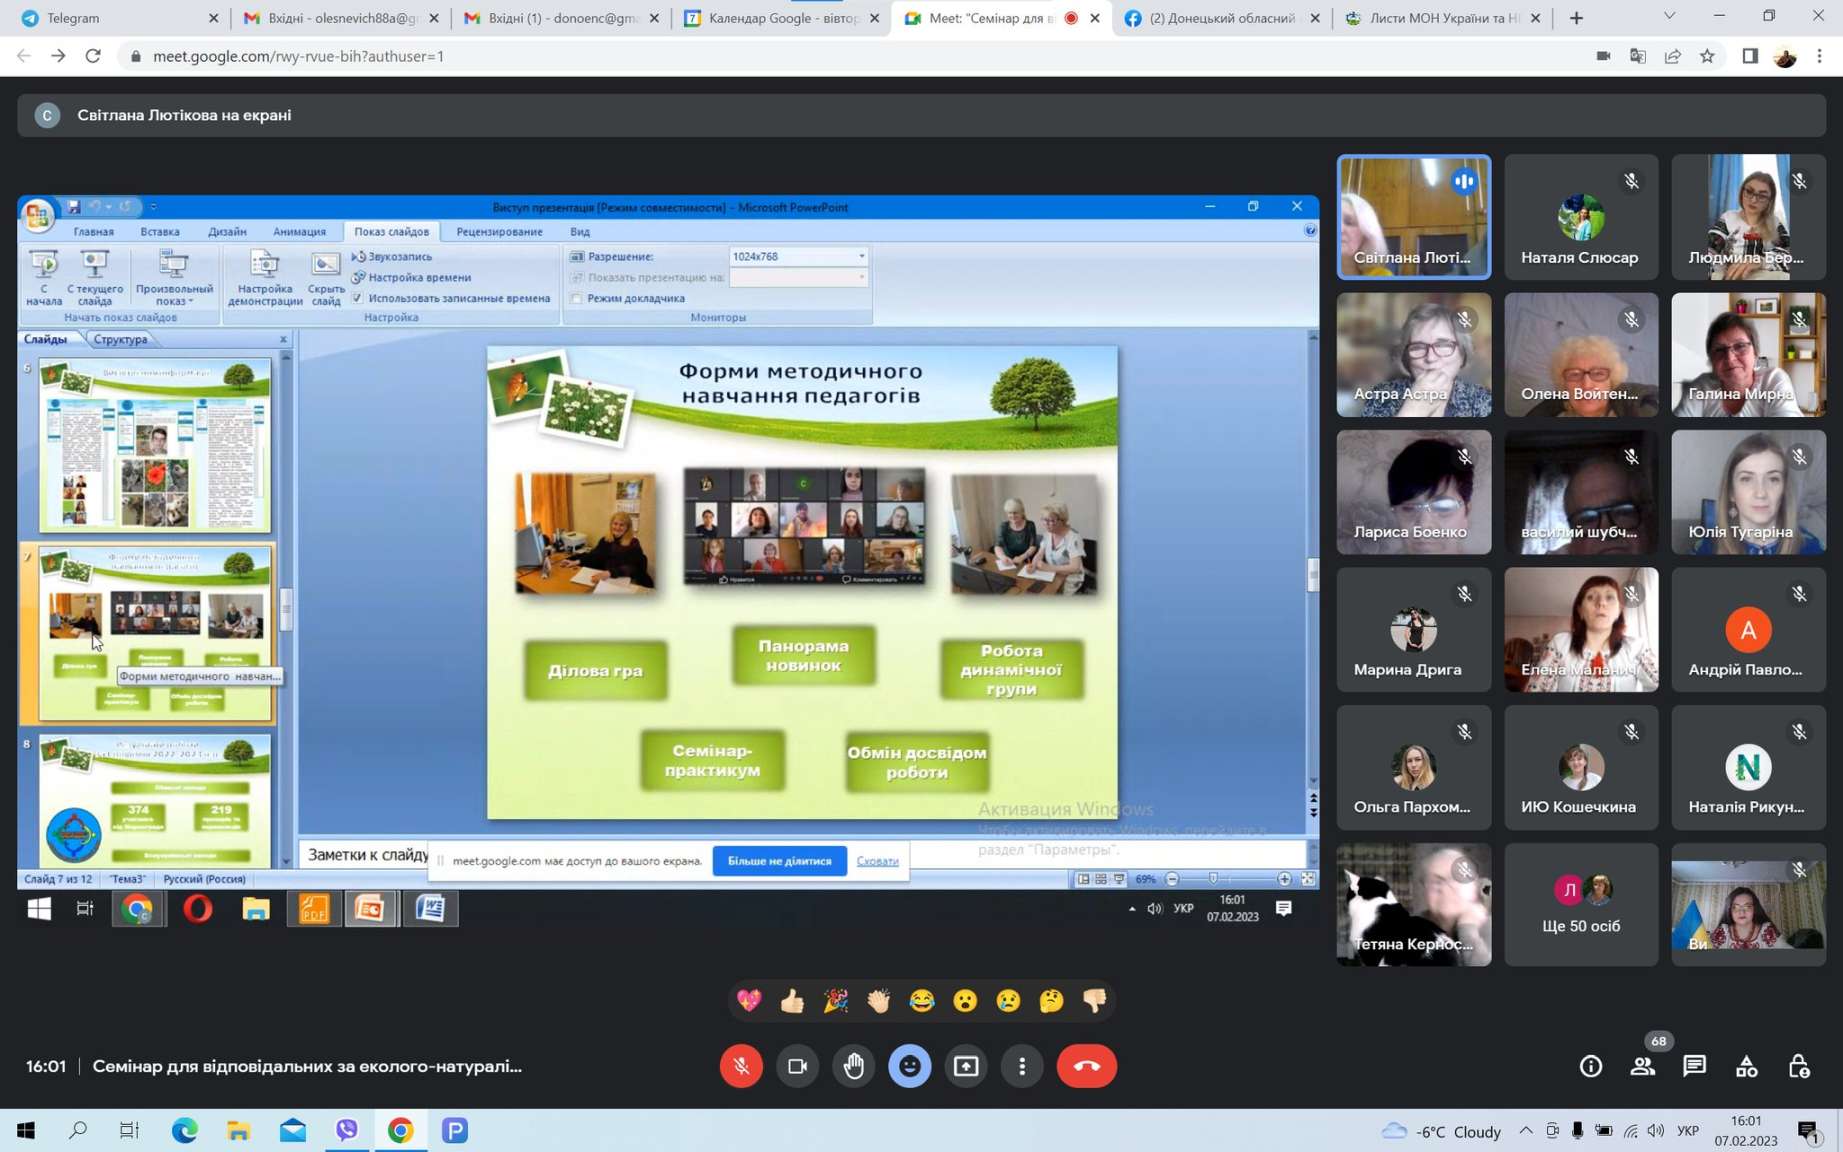Select slide 8 thumbnail

click(x=154, y=801)
